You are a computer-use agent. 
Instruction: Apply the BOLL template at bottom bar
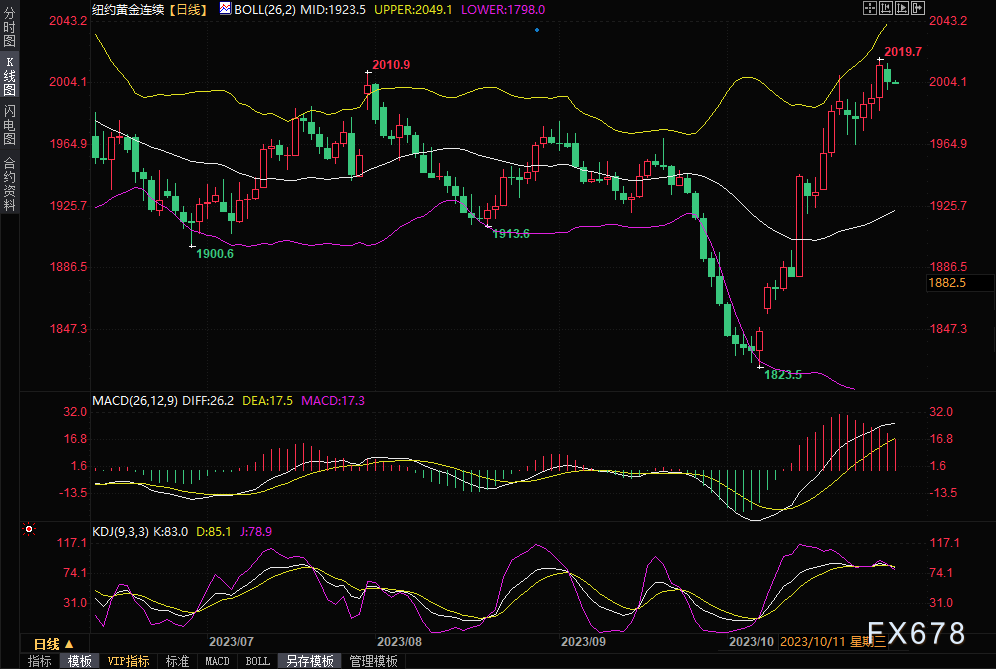pyautogui.click(x=257, y=661)
